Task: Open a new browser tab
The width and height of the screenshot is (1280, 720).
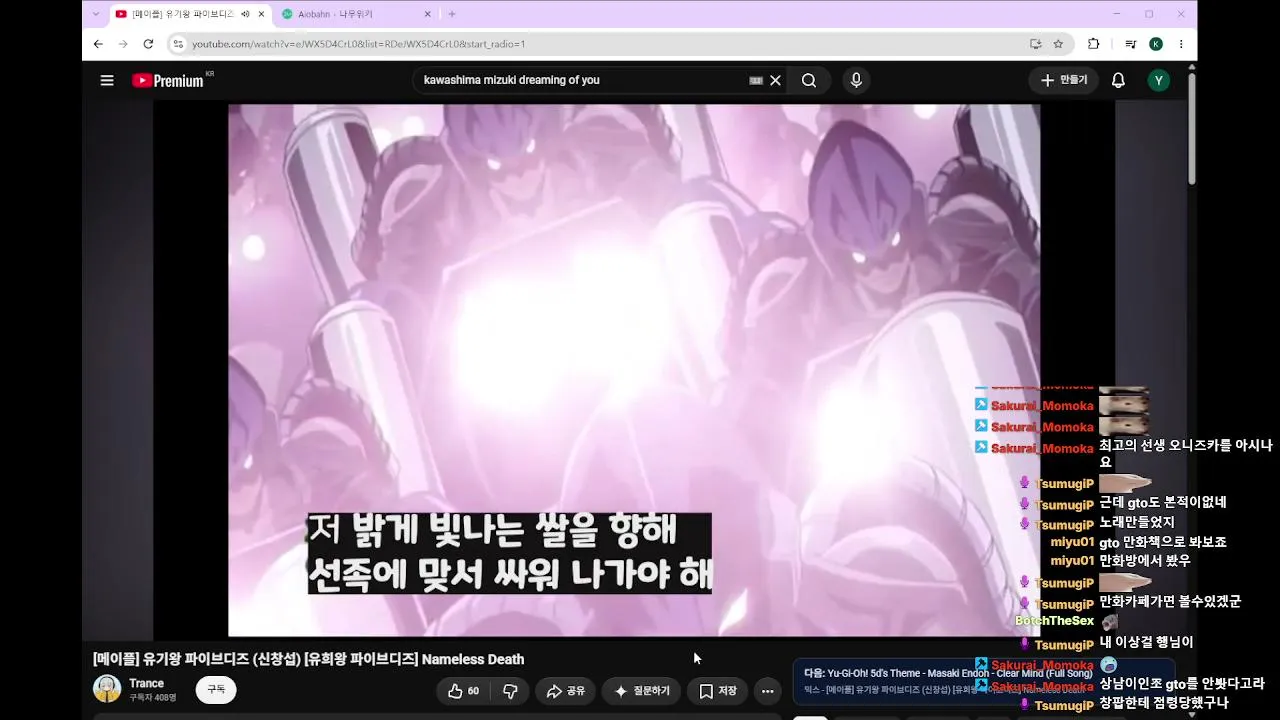Action: 452,14
